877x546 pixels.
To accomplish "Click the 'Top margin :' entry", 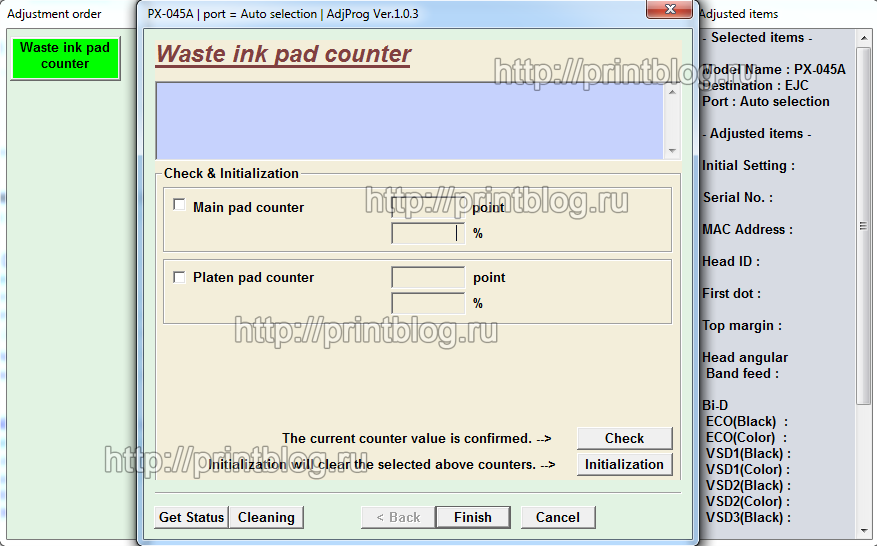I will [742, 326].
